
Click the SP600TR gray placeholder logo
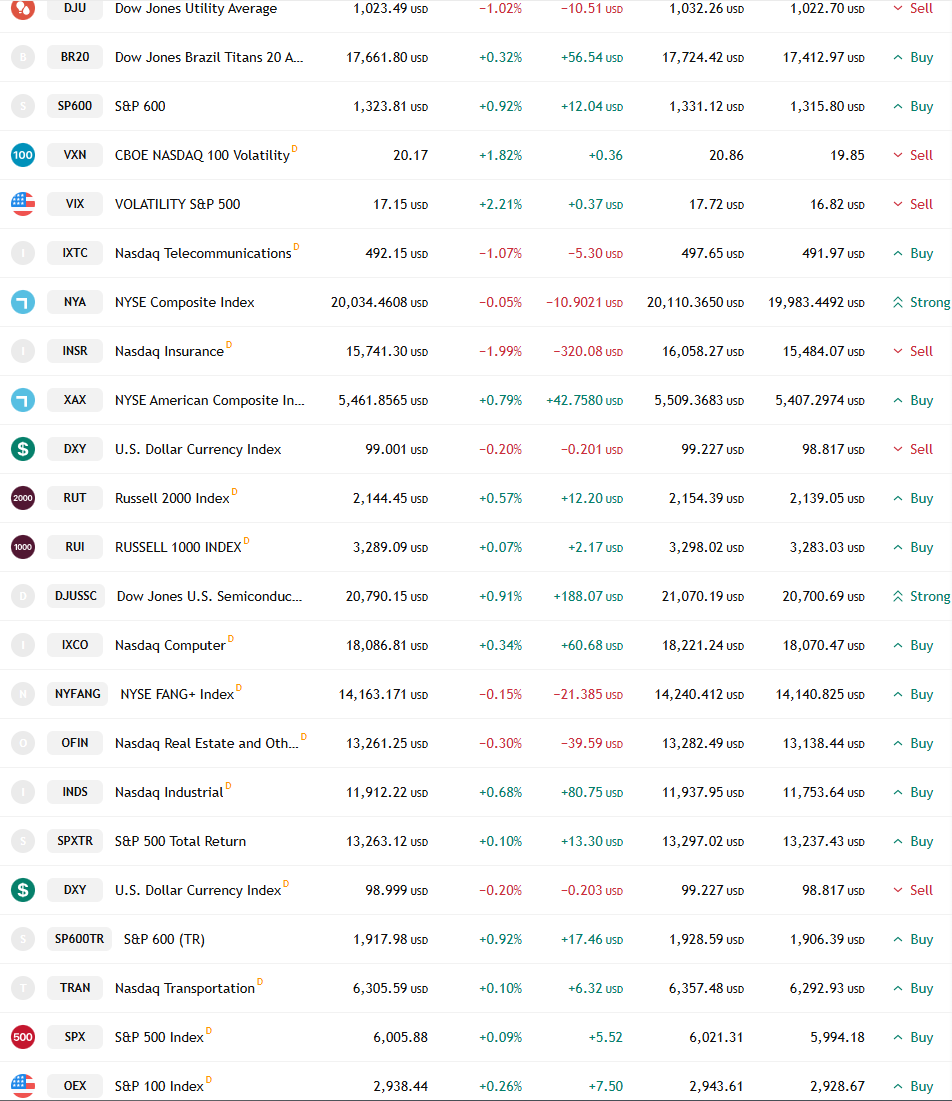[23, 939]
